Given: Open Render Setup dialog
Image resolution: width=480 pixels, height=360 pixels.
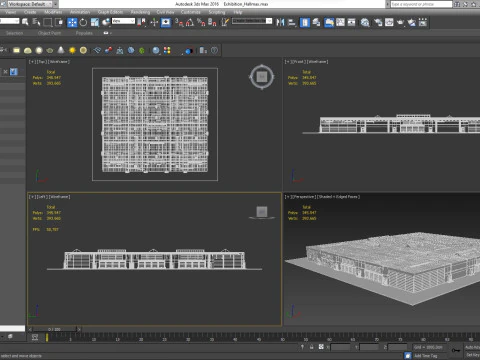Looking at the screenshot, I should [x=378, y=22].
